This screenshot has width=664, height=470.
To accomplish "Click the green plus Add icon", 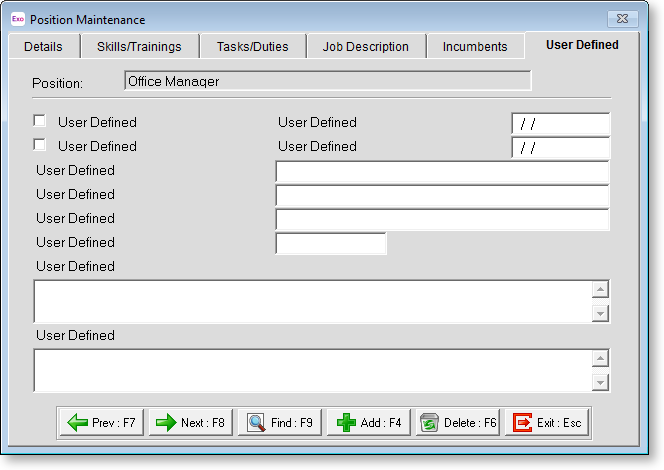I will coord(346,423).
